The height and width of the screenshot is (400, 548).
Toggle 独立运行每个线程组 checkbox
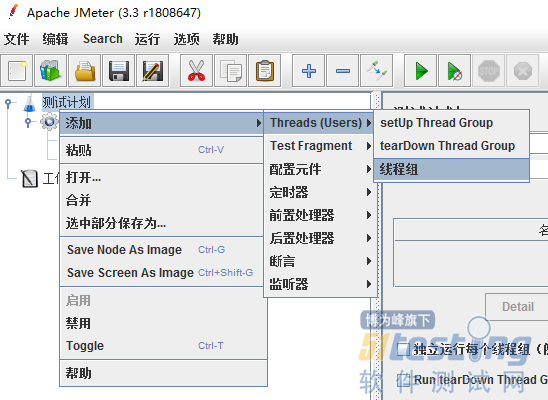(x=403, y=349)
